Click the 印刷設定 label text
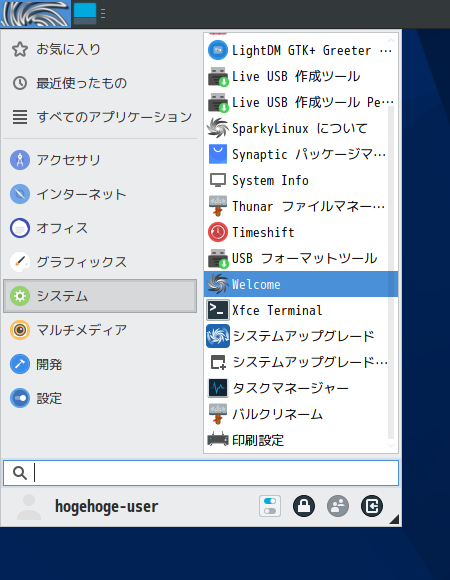Screen dimensions: 450x580 click(258, 440)
